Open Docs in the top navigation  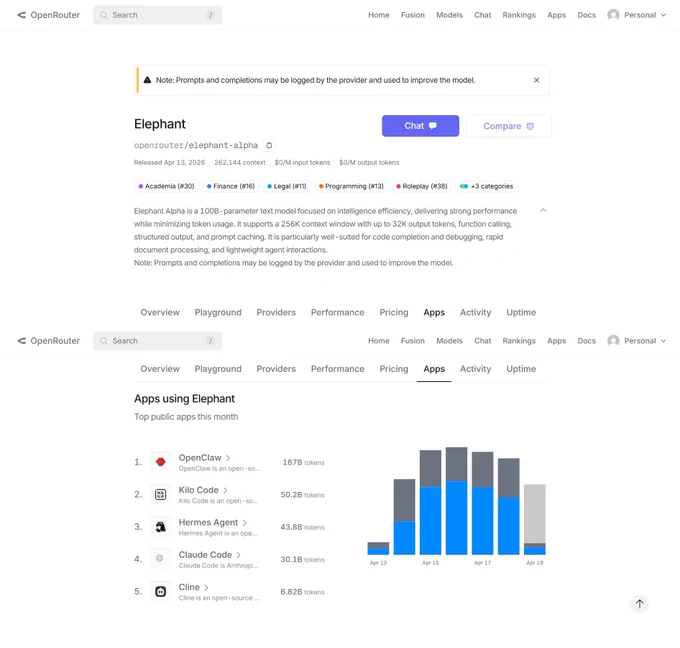[x=586, y=15]
